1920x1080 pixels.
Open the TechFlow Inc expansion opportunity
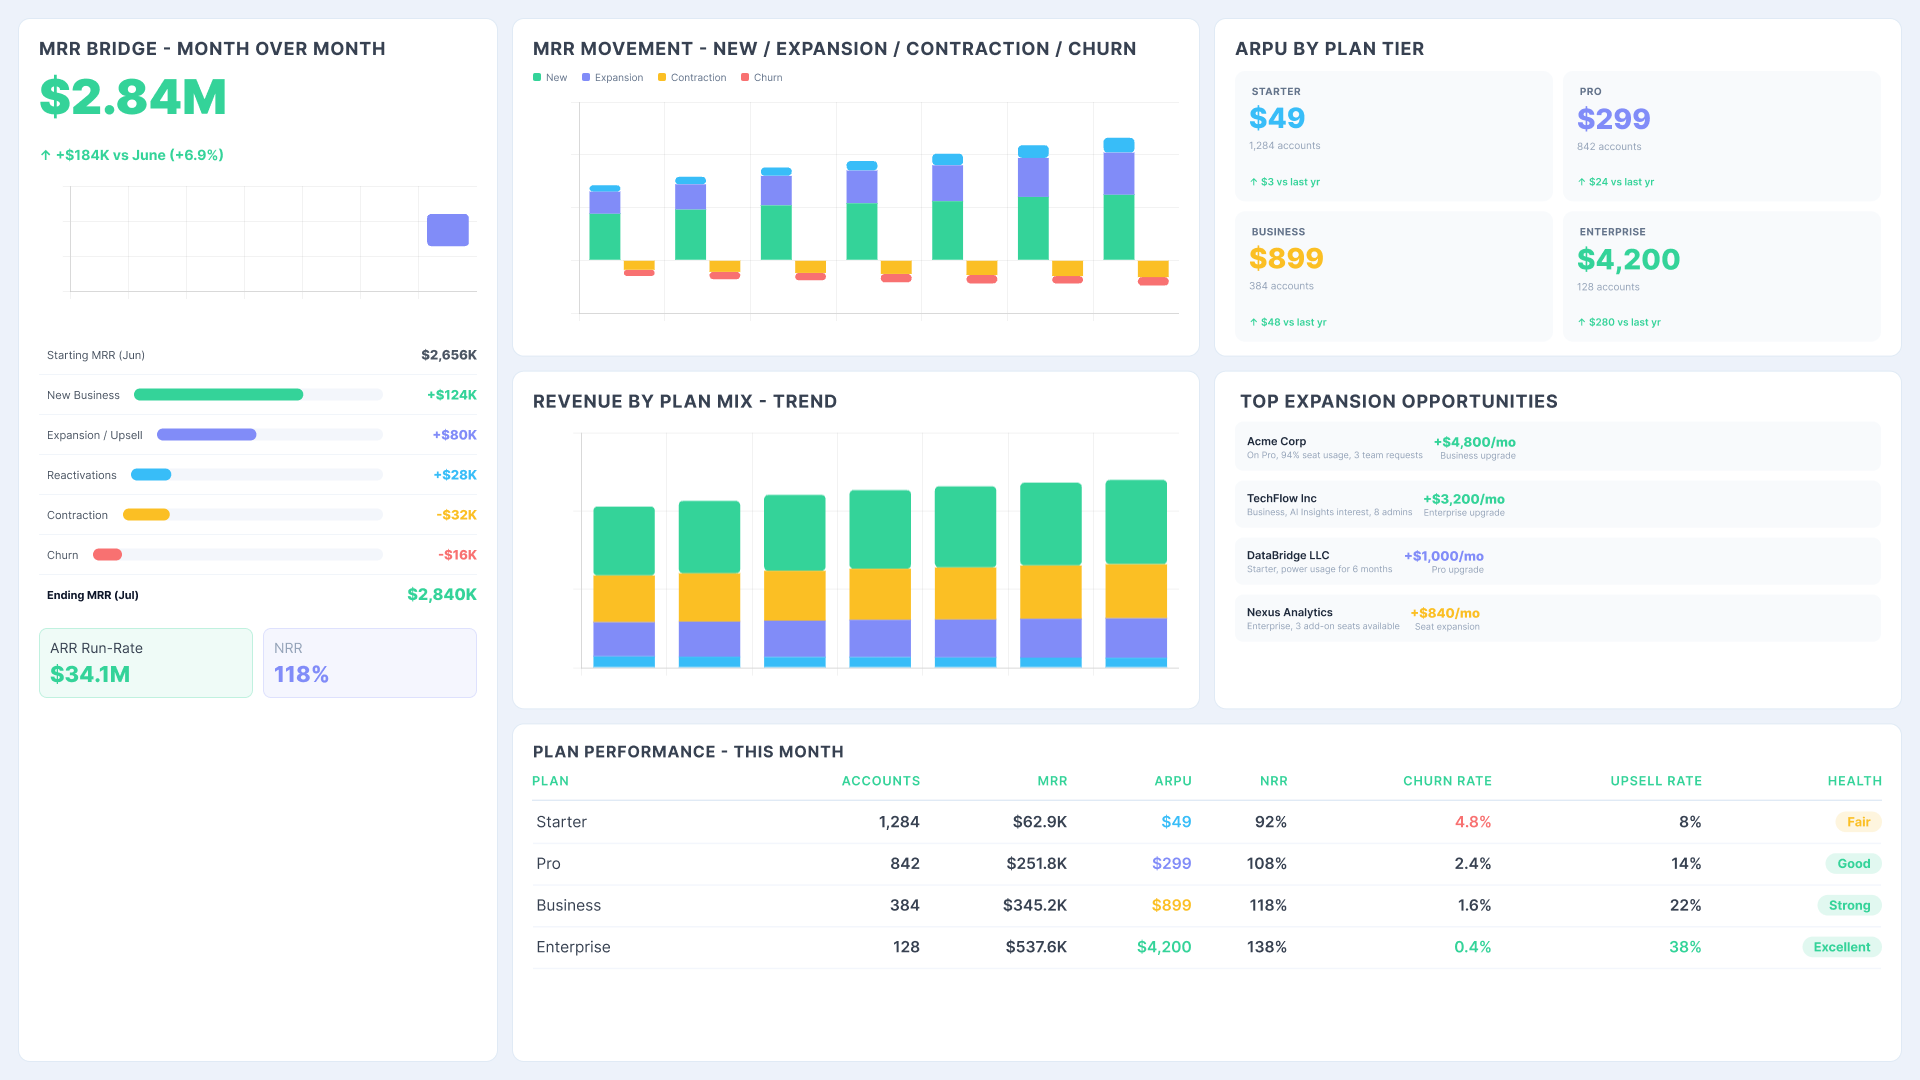(1558, 504)
